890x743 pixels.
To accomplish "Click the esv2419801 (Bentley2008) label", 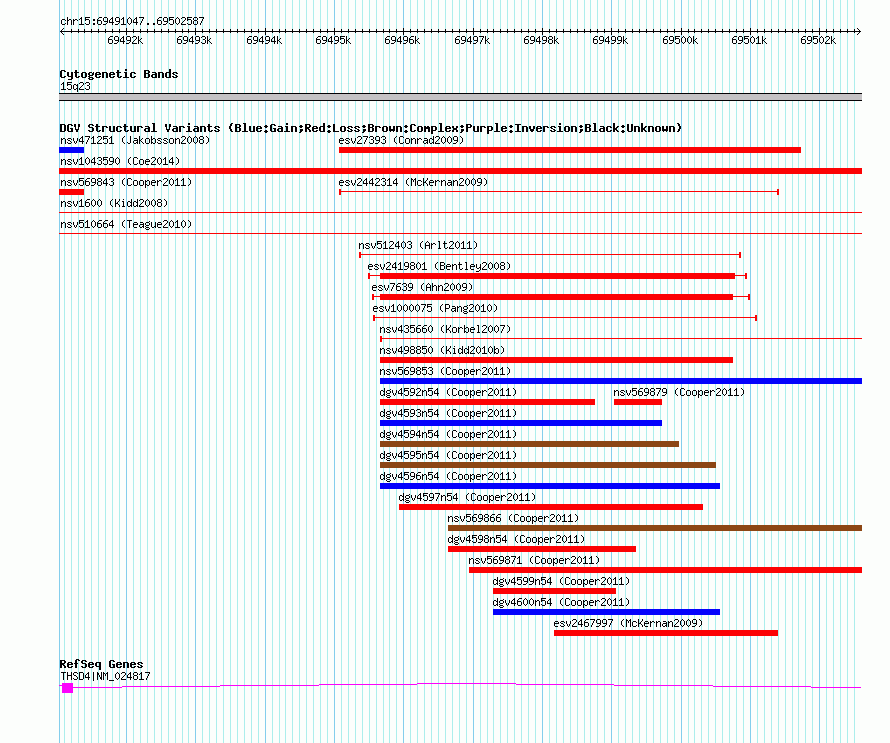I will coord(439,266).
